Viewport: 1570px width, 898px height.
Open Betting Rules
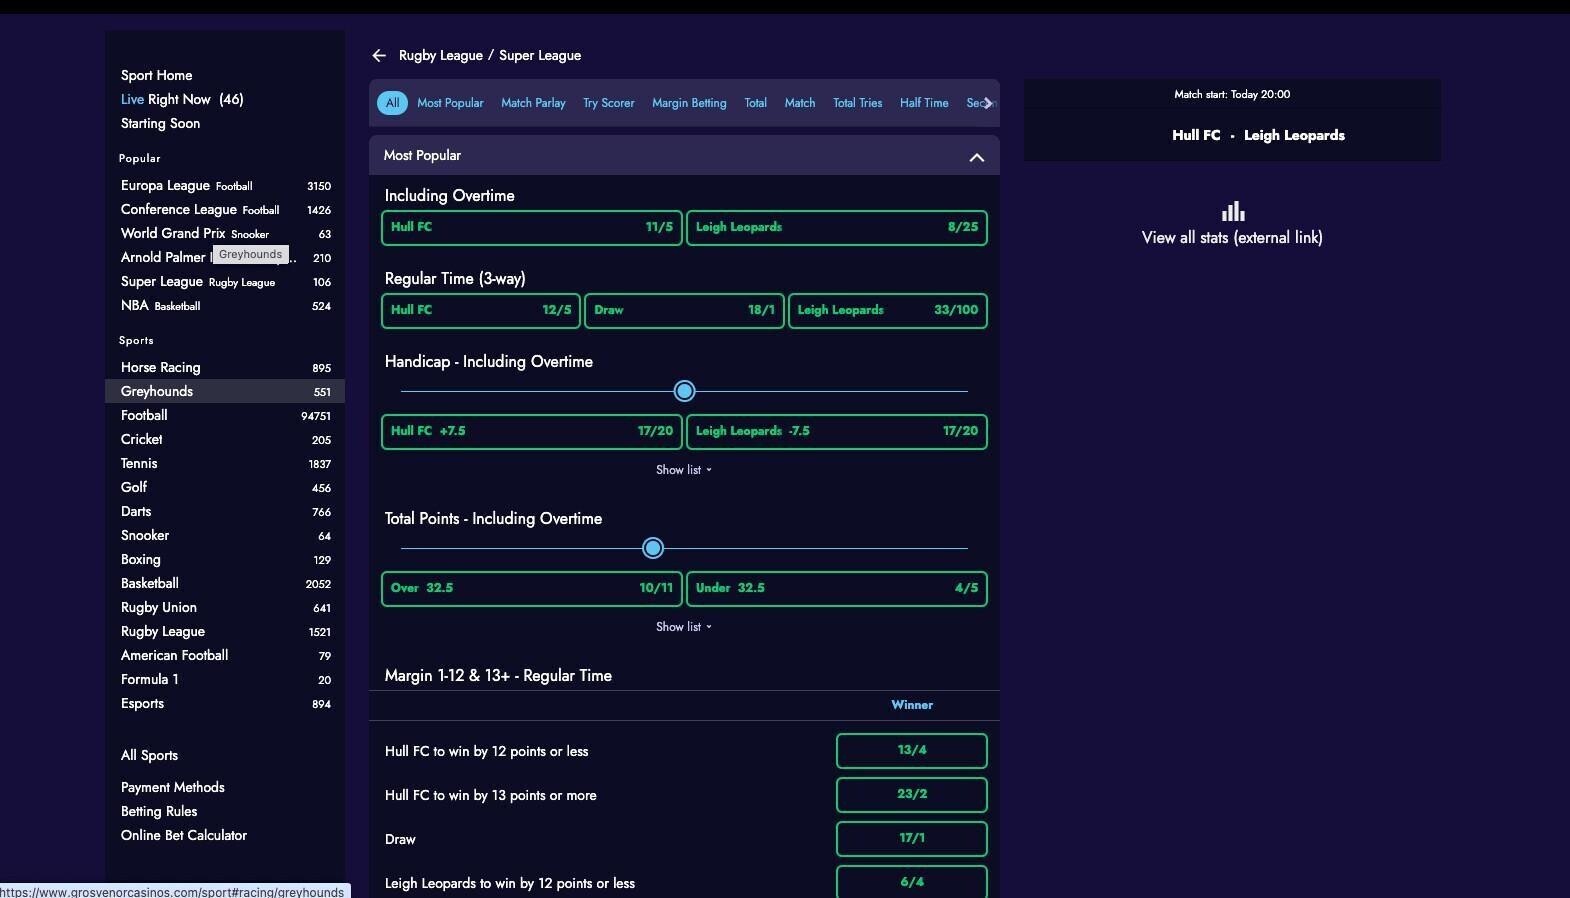coord(159,812)
